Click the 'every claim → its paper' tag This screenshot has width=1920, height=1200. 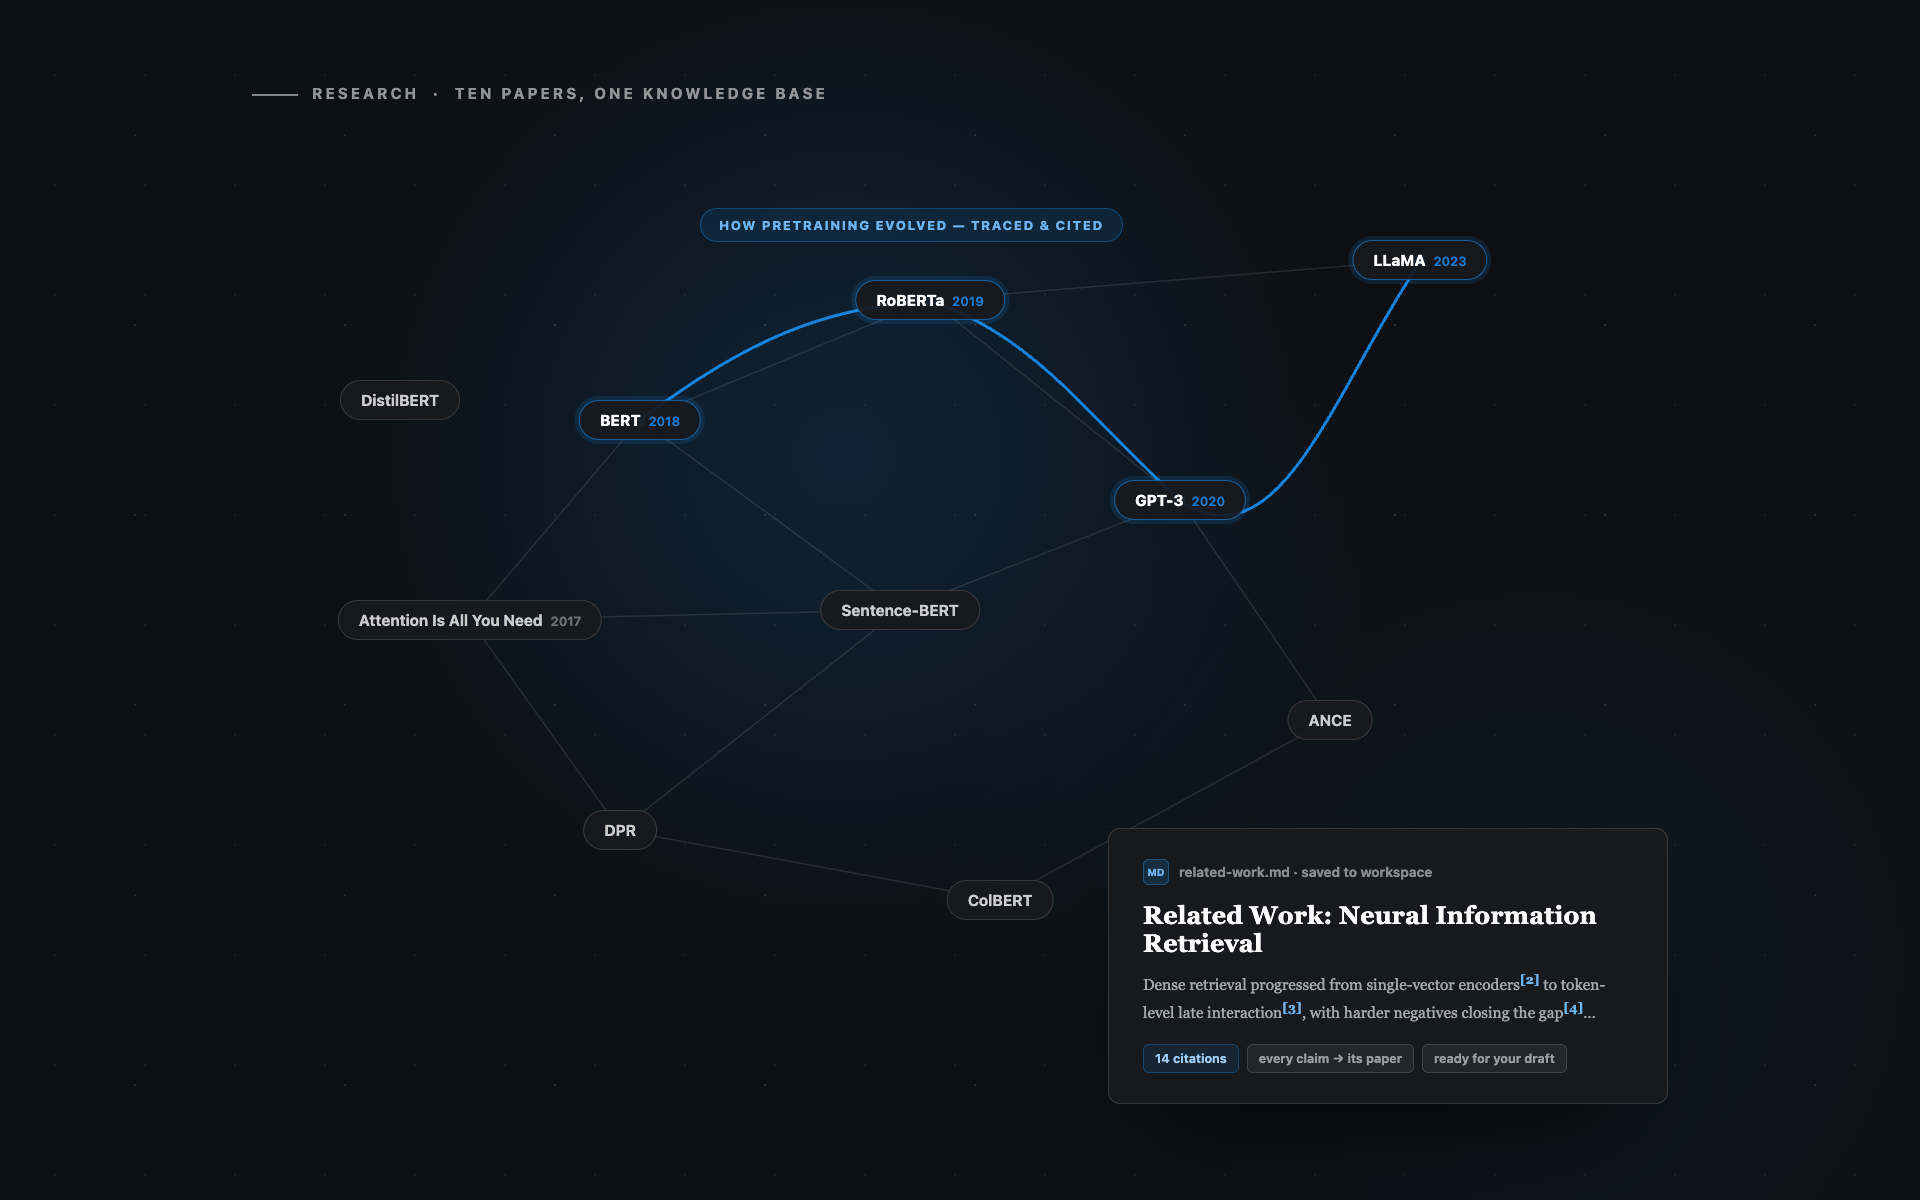[1330, 1058]
